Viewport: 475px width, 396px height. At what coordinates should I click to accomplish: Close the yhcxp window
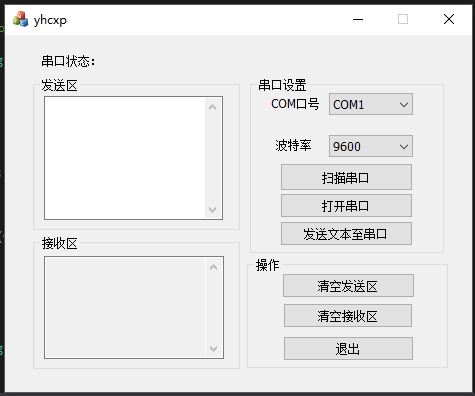tap(449, 19)
